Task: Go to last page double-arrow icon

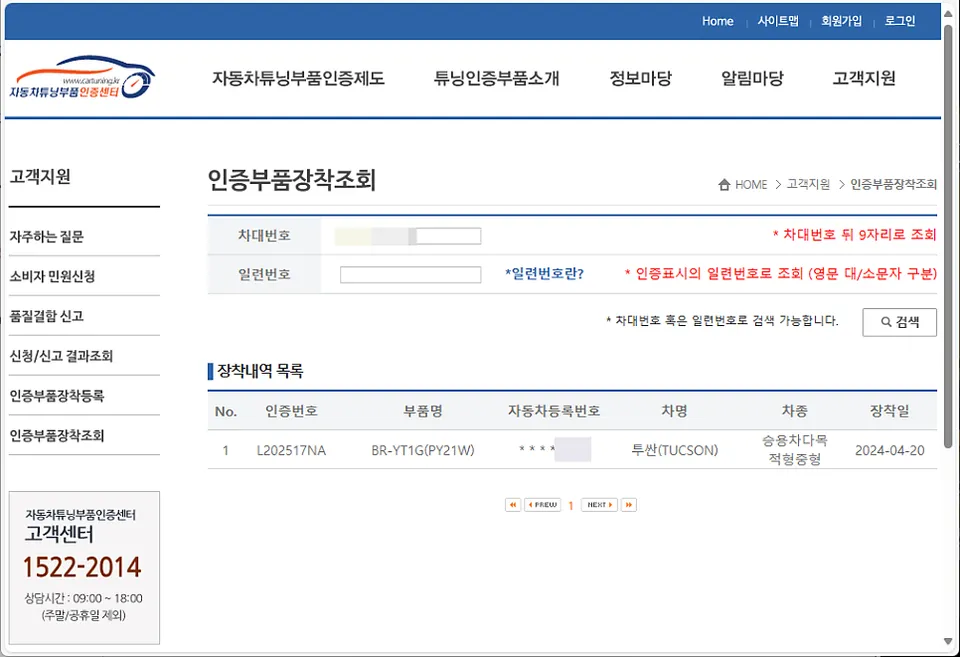Action: [x=629, y=505]
